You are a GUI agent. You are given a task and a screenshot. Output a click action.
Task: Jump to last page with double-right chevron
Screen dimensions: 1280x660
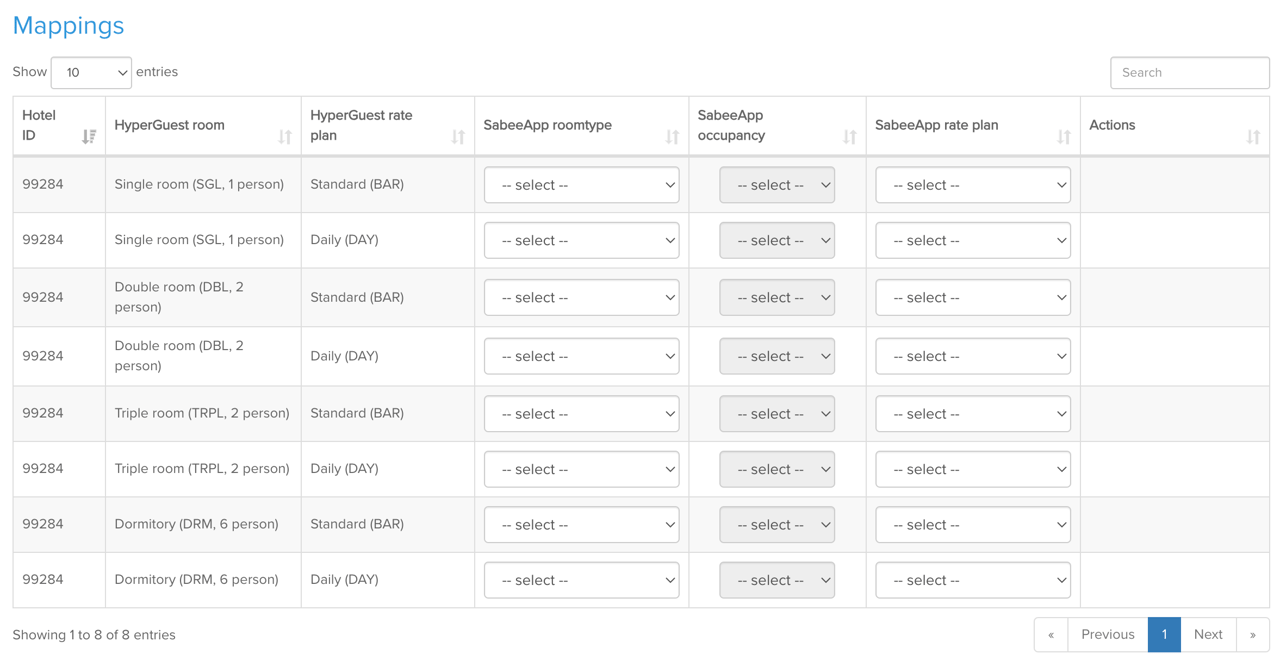pyautogui.click(x=1253, y=634)
